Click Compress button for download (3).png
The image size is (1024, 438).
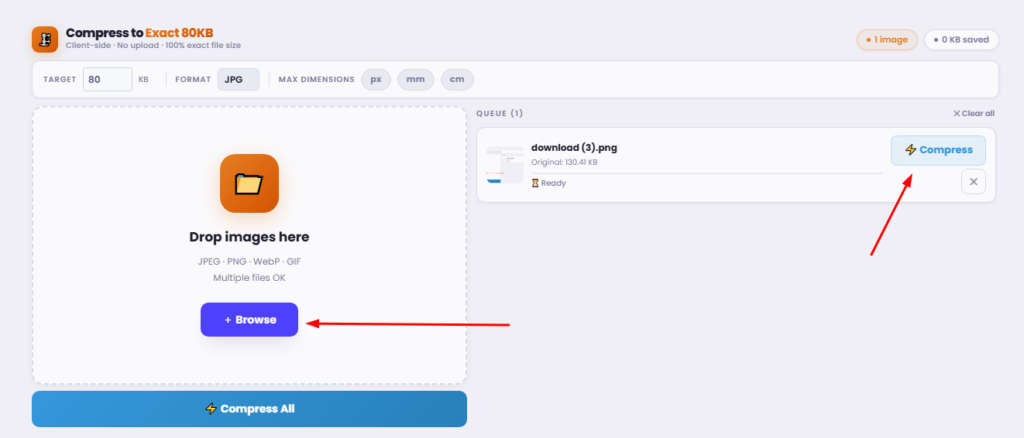[x=938, y=150]
